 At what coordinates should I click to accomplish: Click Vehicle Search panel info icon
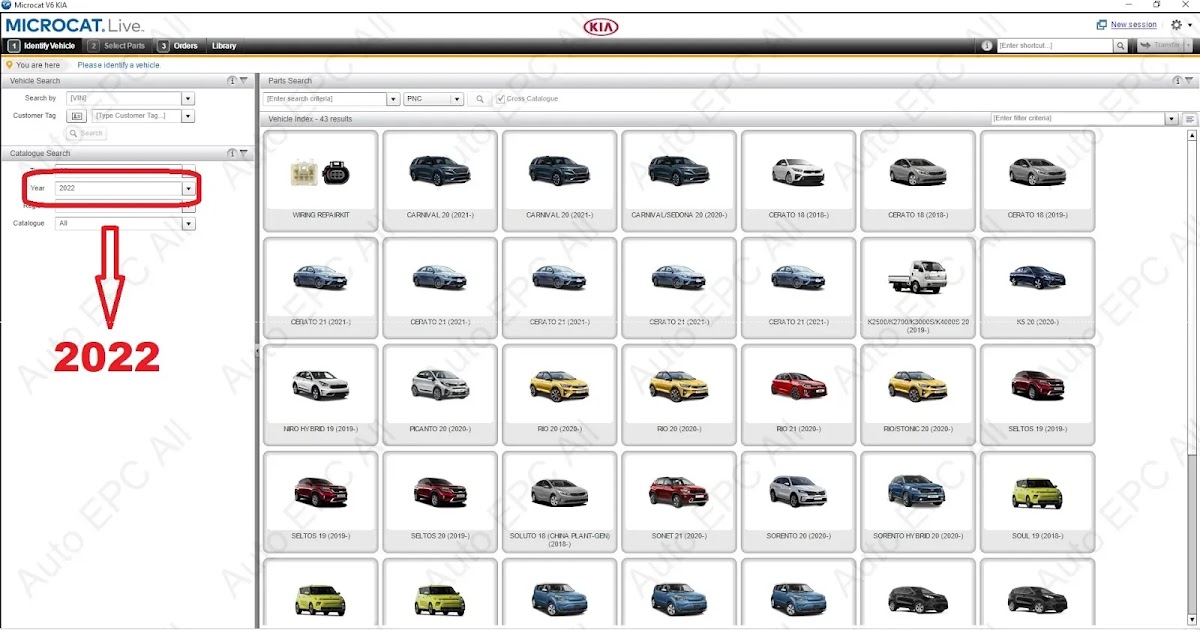(x=232, y=81)
